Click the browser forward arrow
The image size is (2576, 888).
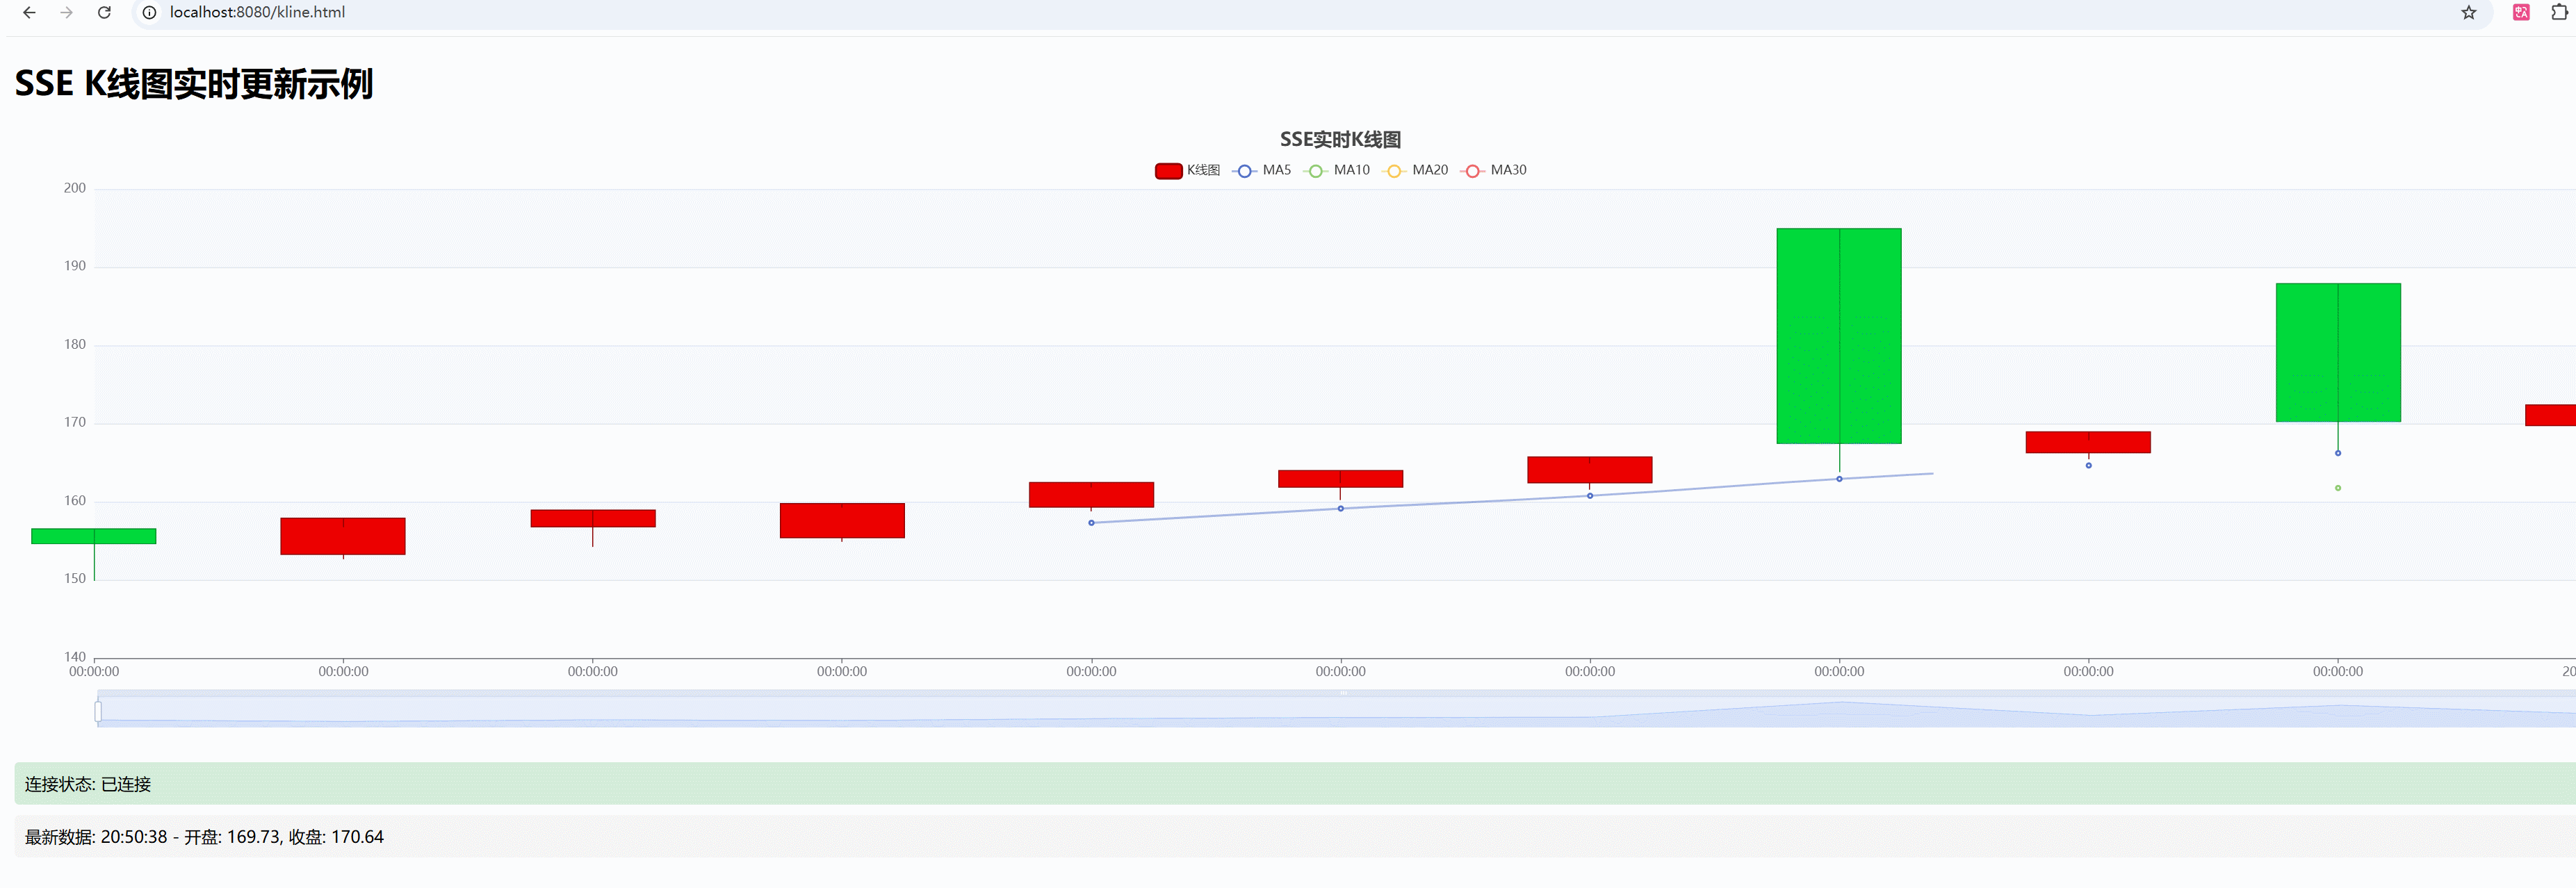pyautogui.click(x=66, y=13)
